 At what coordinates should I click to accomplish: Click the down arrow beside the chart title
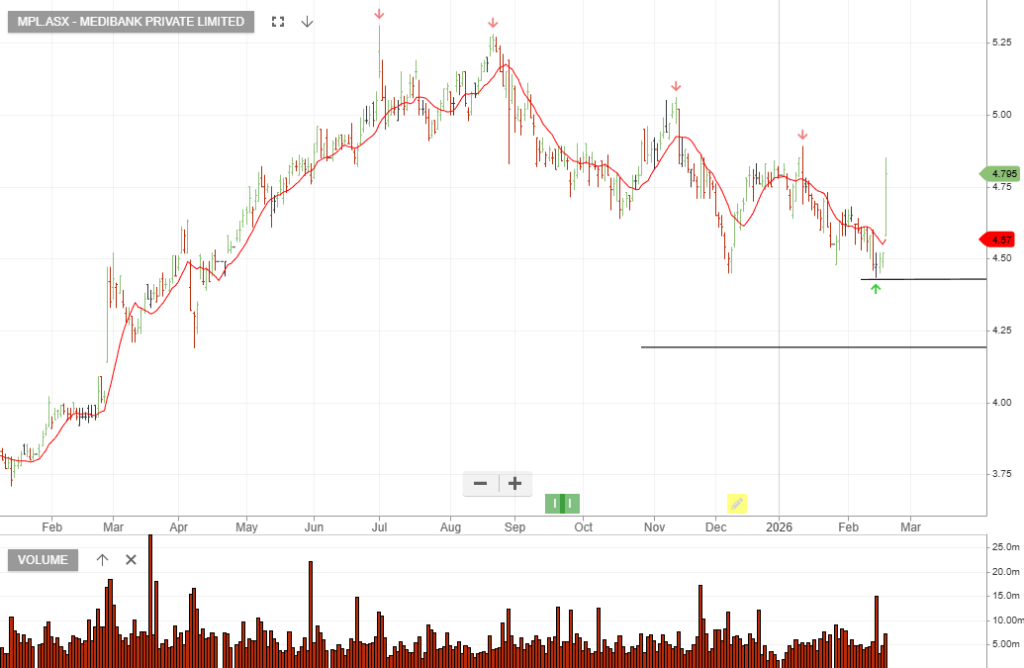[x=307, y=22]
